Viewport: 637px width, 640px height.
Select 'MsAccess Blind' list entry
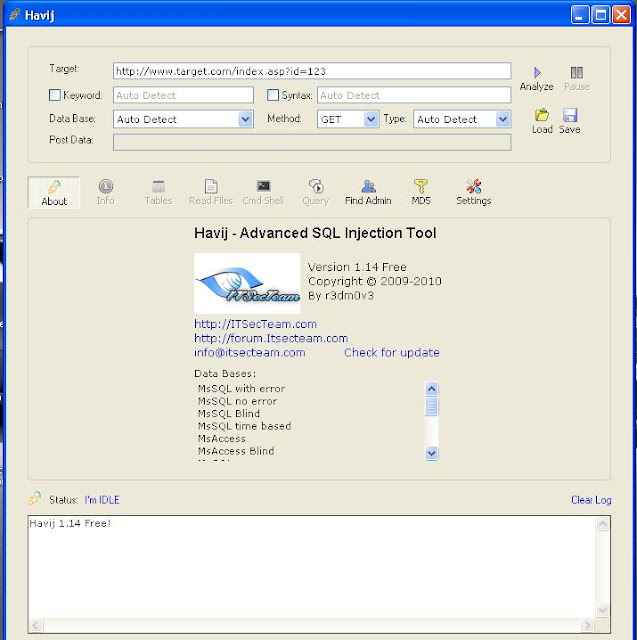tap(236, 451)
